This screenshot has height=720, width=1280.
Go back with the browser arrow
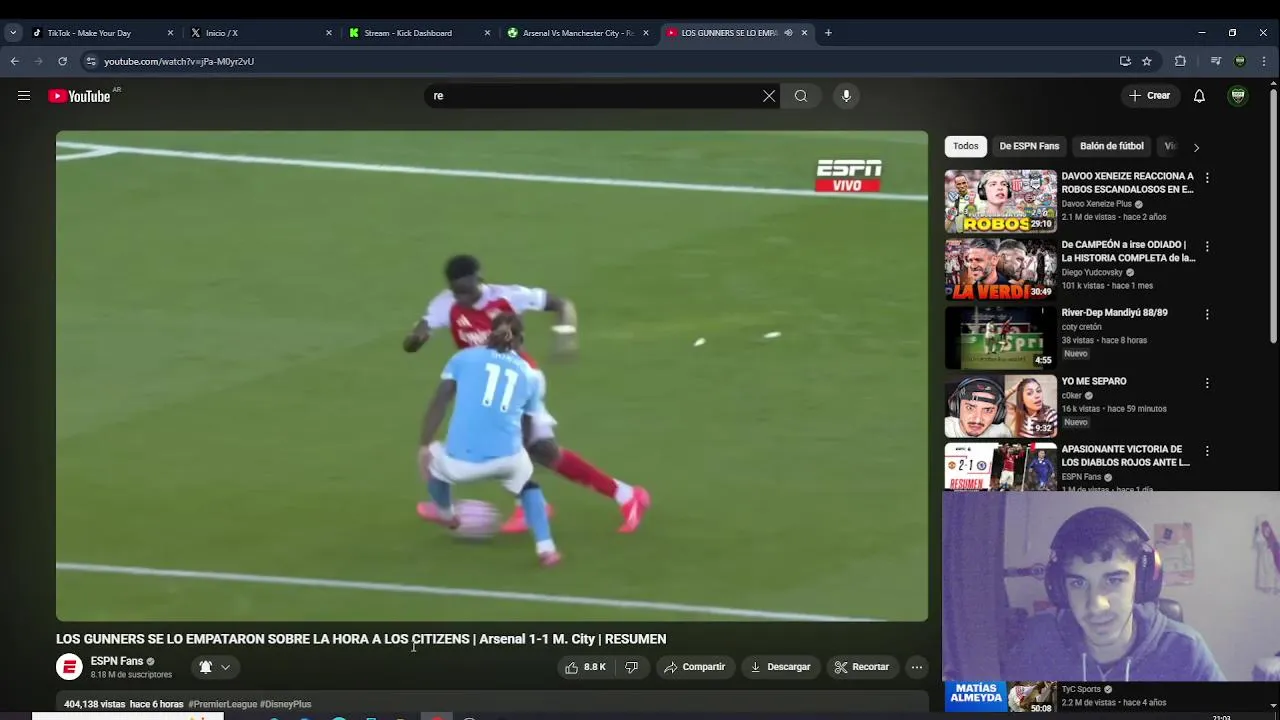[14, 61]
